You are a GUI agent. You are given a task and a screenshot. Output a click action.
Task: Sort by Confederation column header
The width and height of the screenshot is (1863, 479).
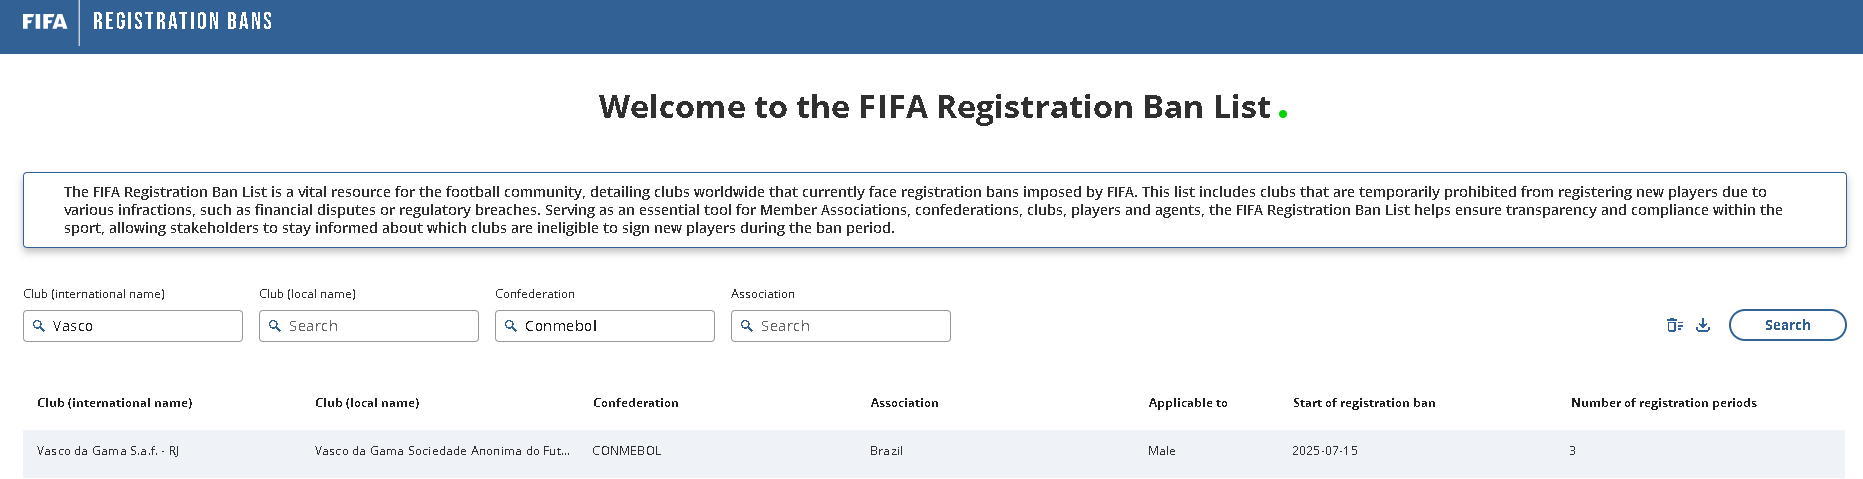click(636, 403)
